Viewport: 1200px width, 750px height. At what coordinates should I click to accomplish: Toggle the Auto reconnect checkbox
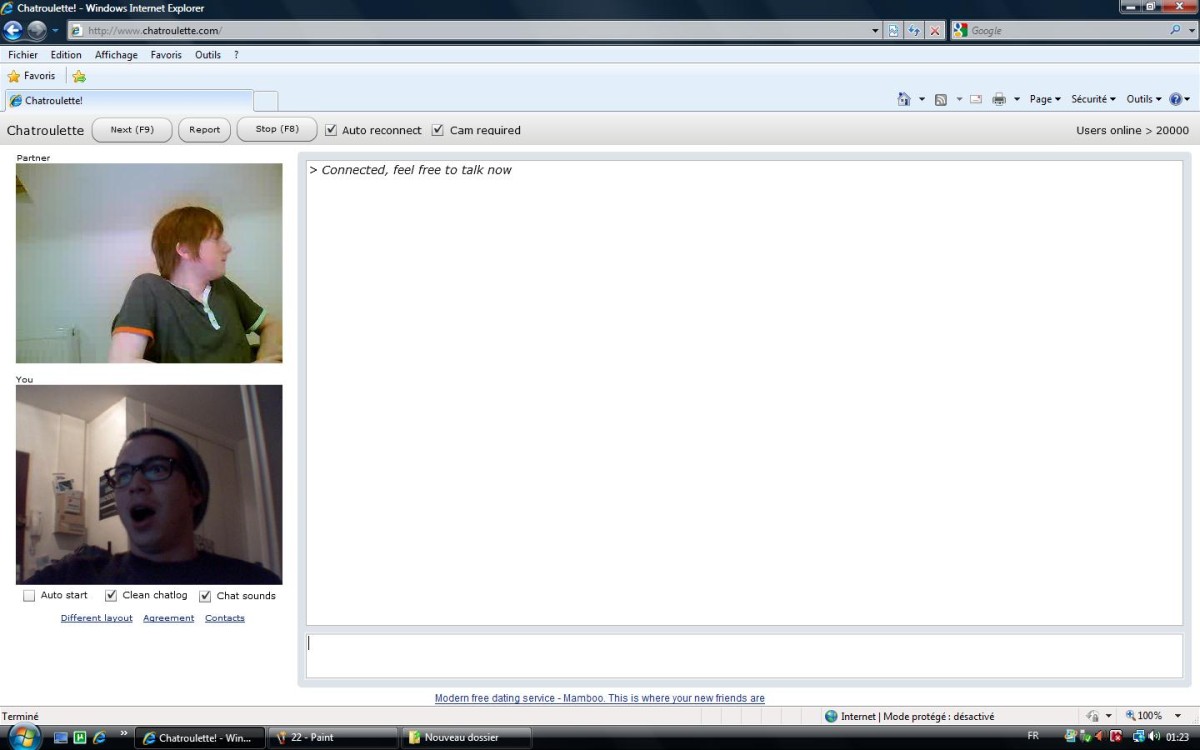point(331,130)
